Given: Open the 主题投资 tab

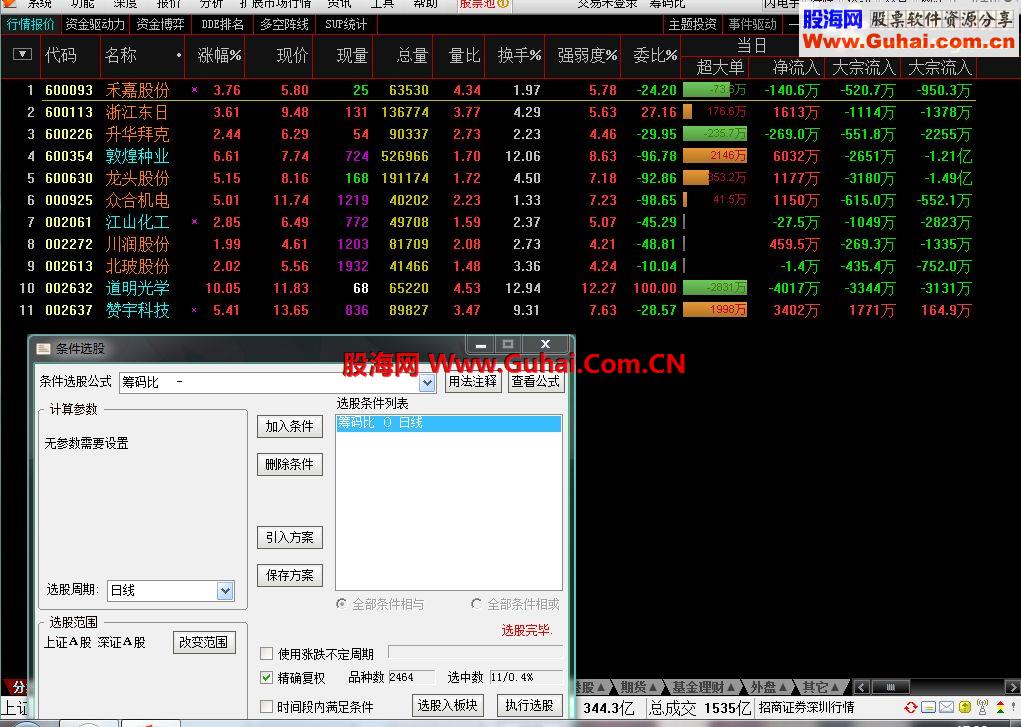Looking at the screenshot, I should pyautogui.click(x=692, y=24).
